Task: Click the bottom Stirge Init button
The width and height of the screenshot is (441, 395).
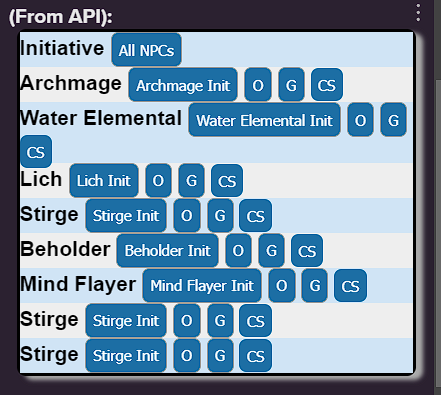Action: point(126,355)
